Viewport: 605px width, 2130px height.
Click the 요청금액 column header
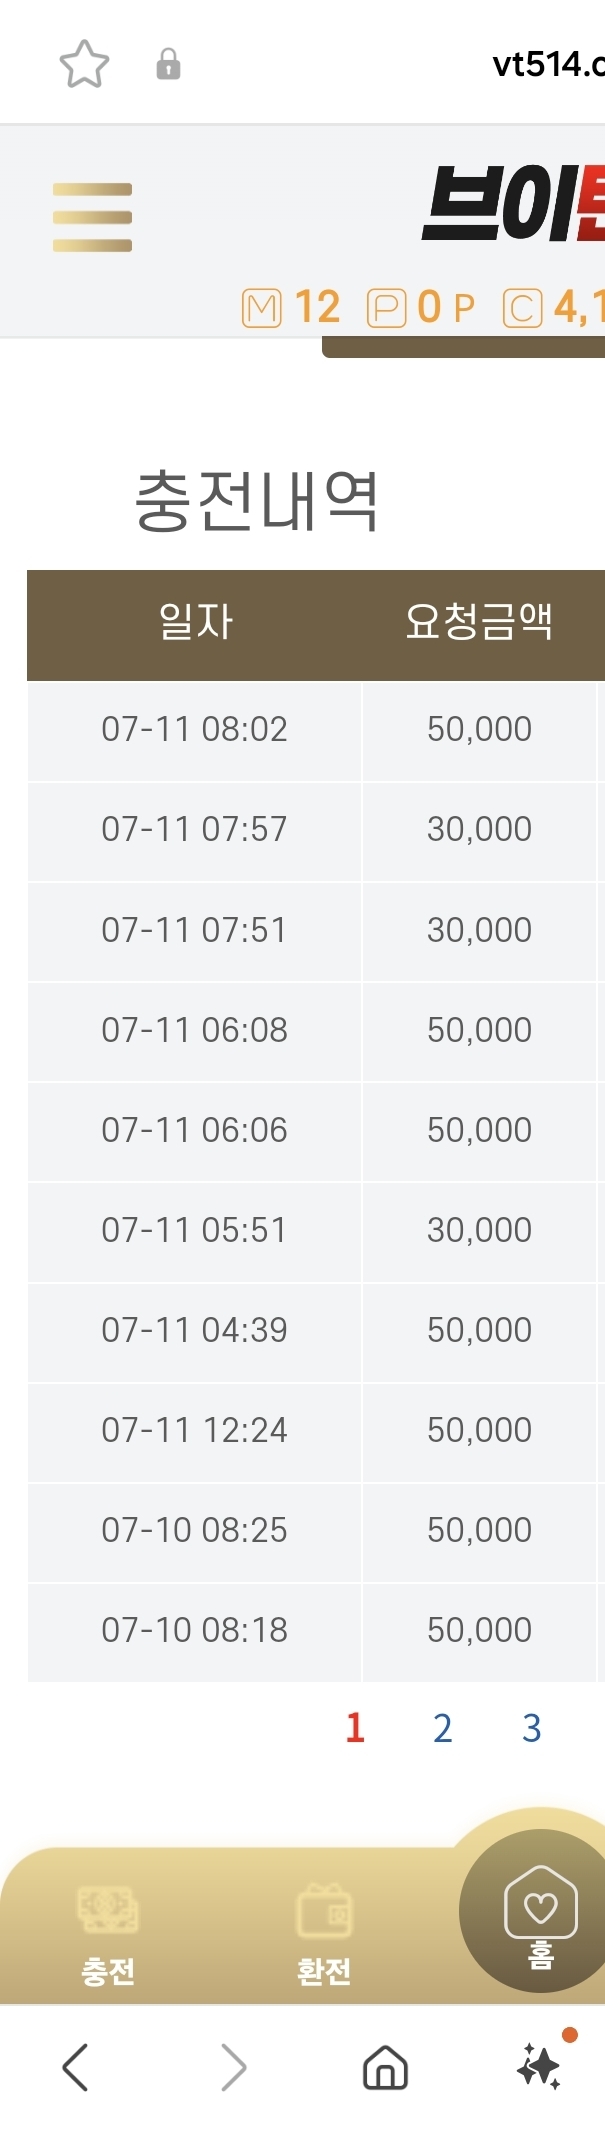click(x=479, y=622)
